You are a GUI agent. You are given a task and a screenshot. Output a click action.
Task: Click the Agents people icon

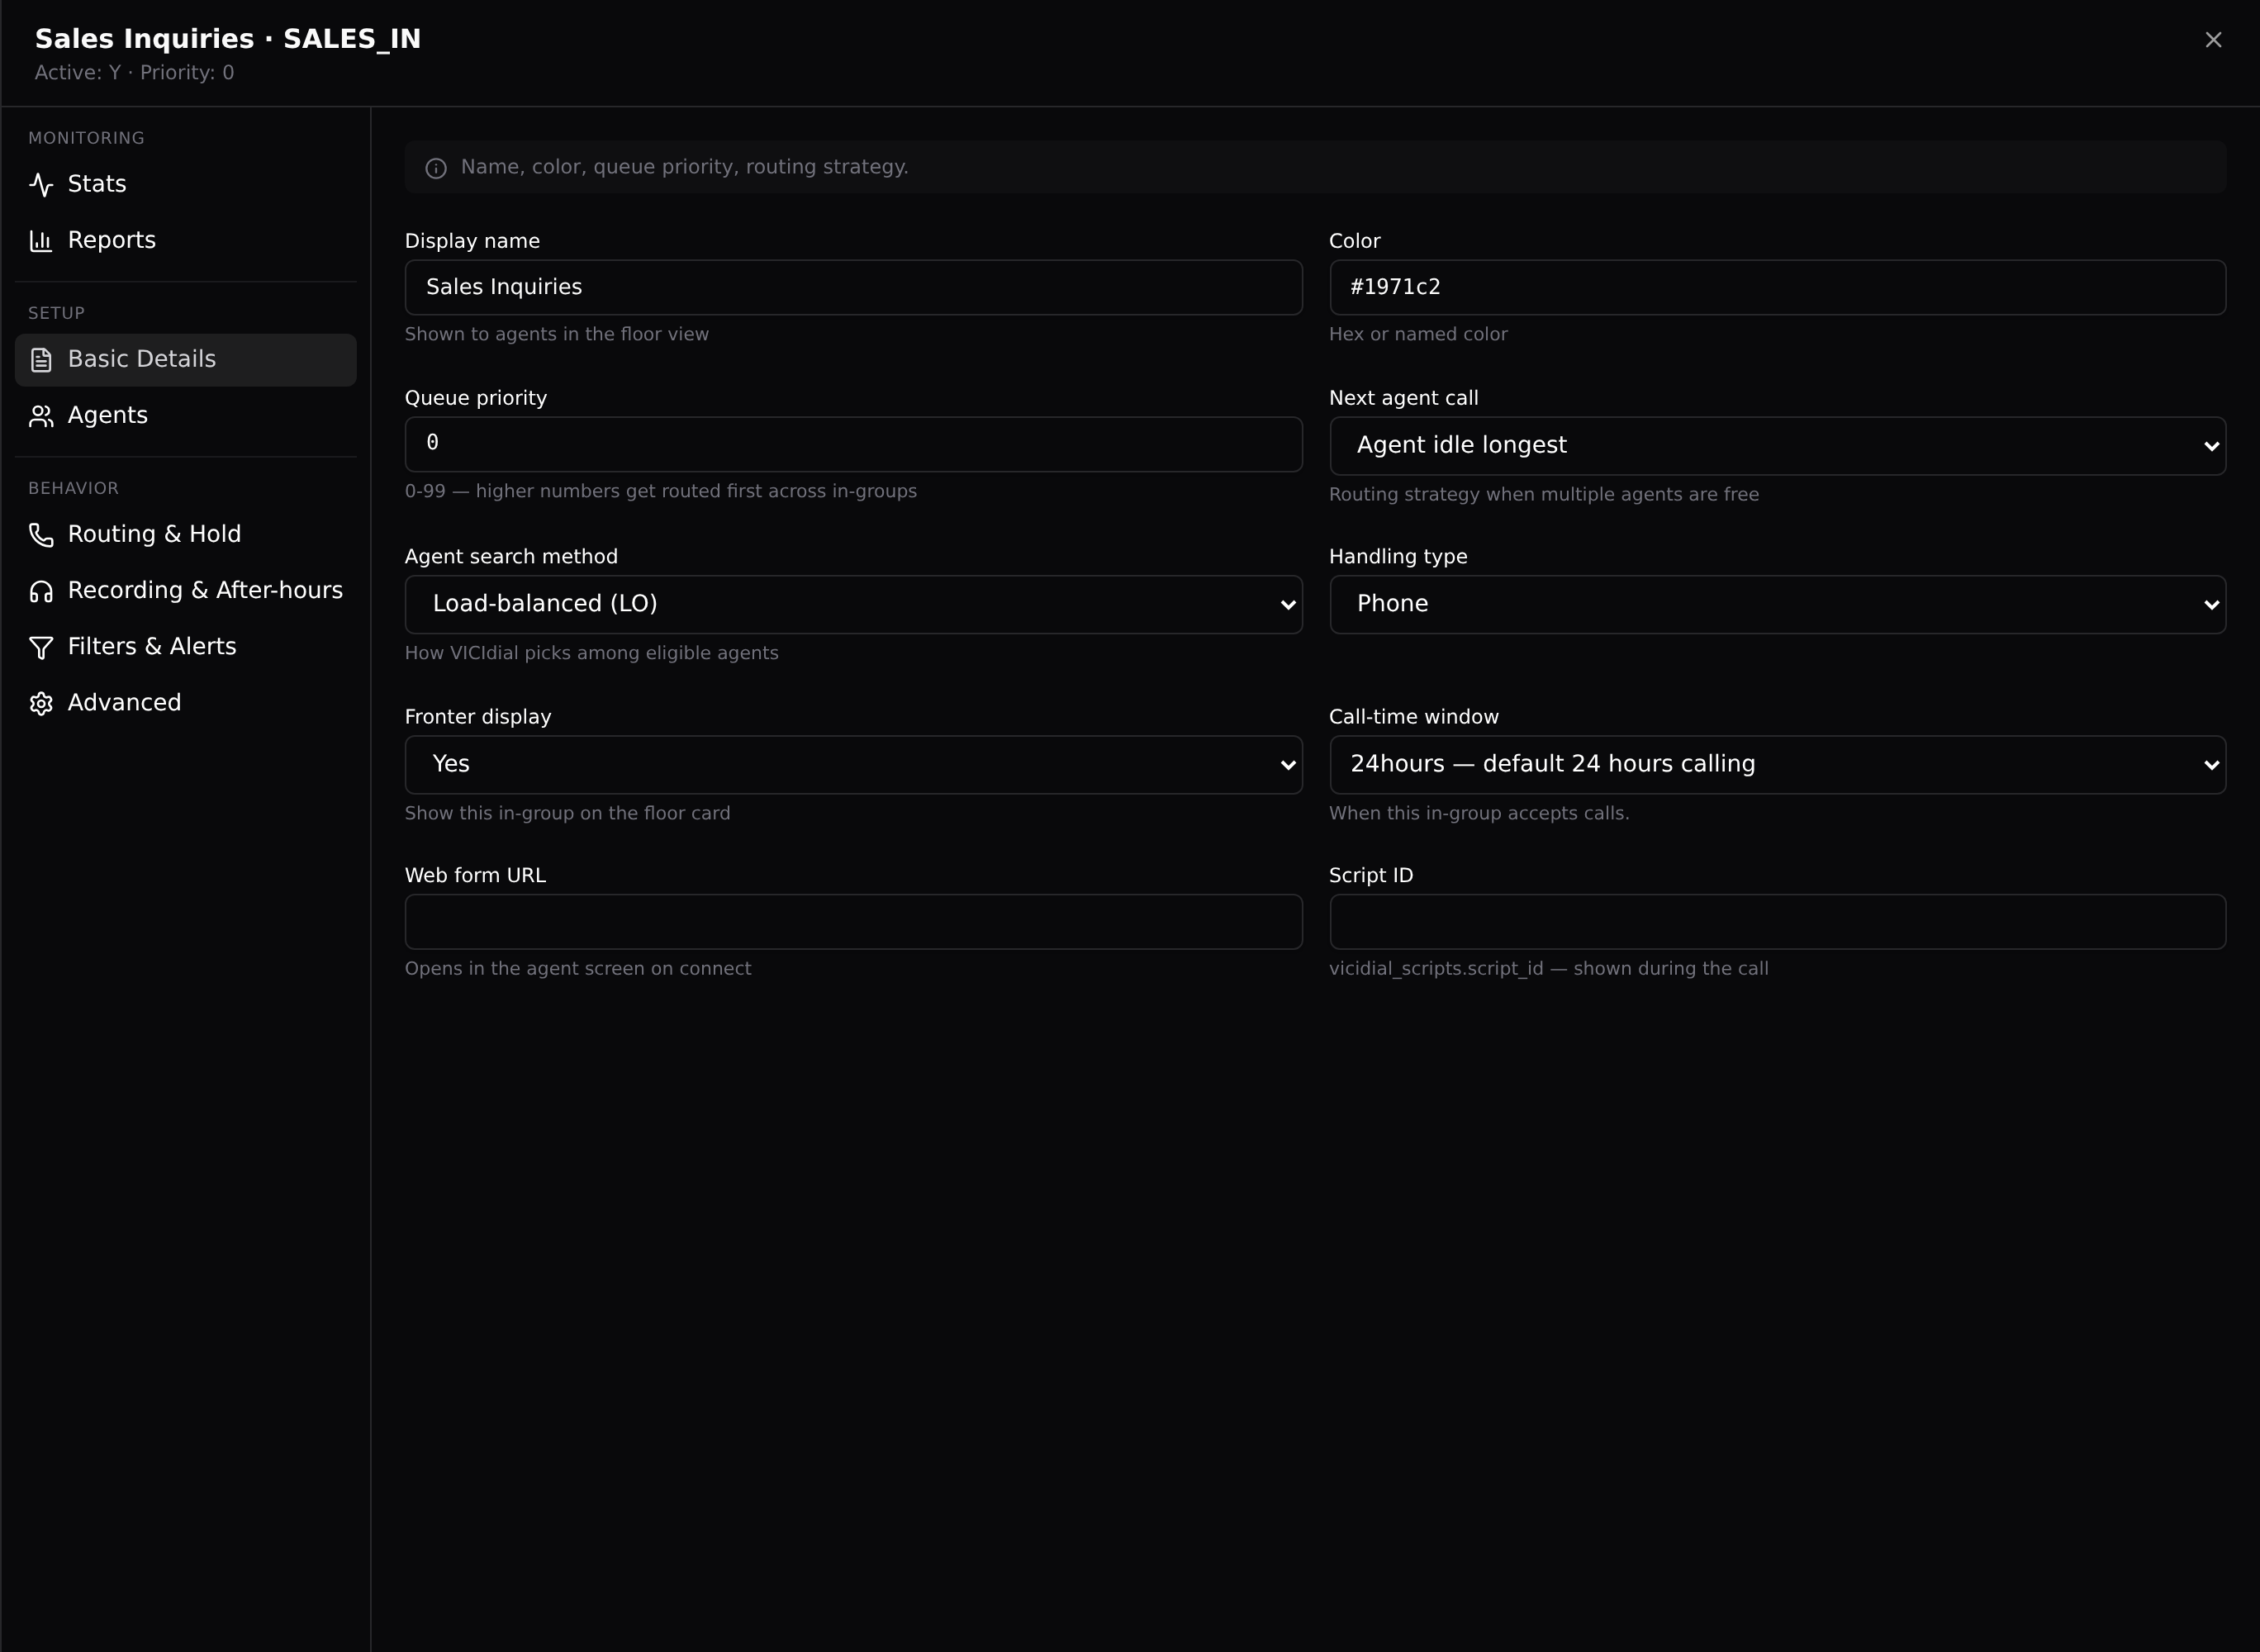pos(41,416)
